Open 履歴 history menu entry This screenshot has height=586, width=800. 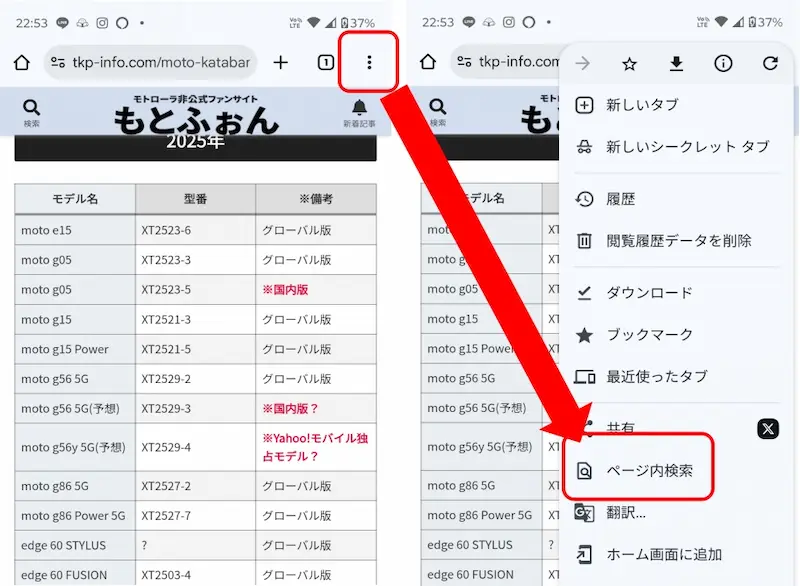(x=678, y=199)
